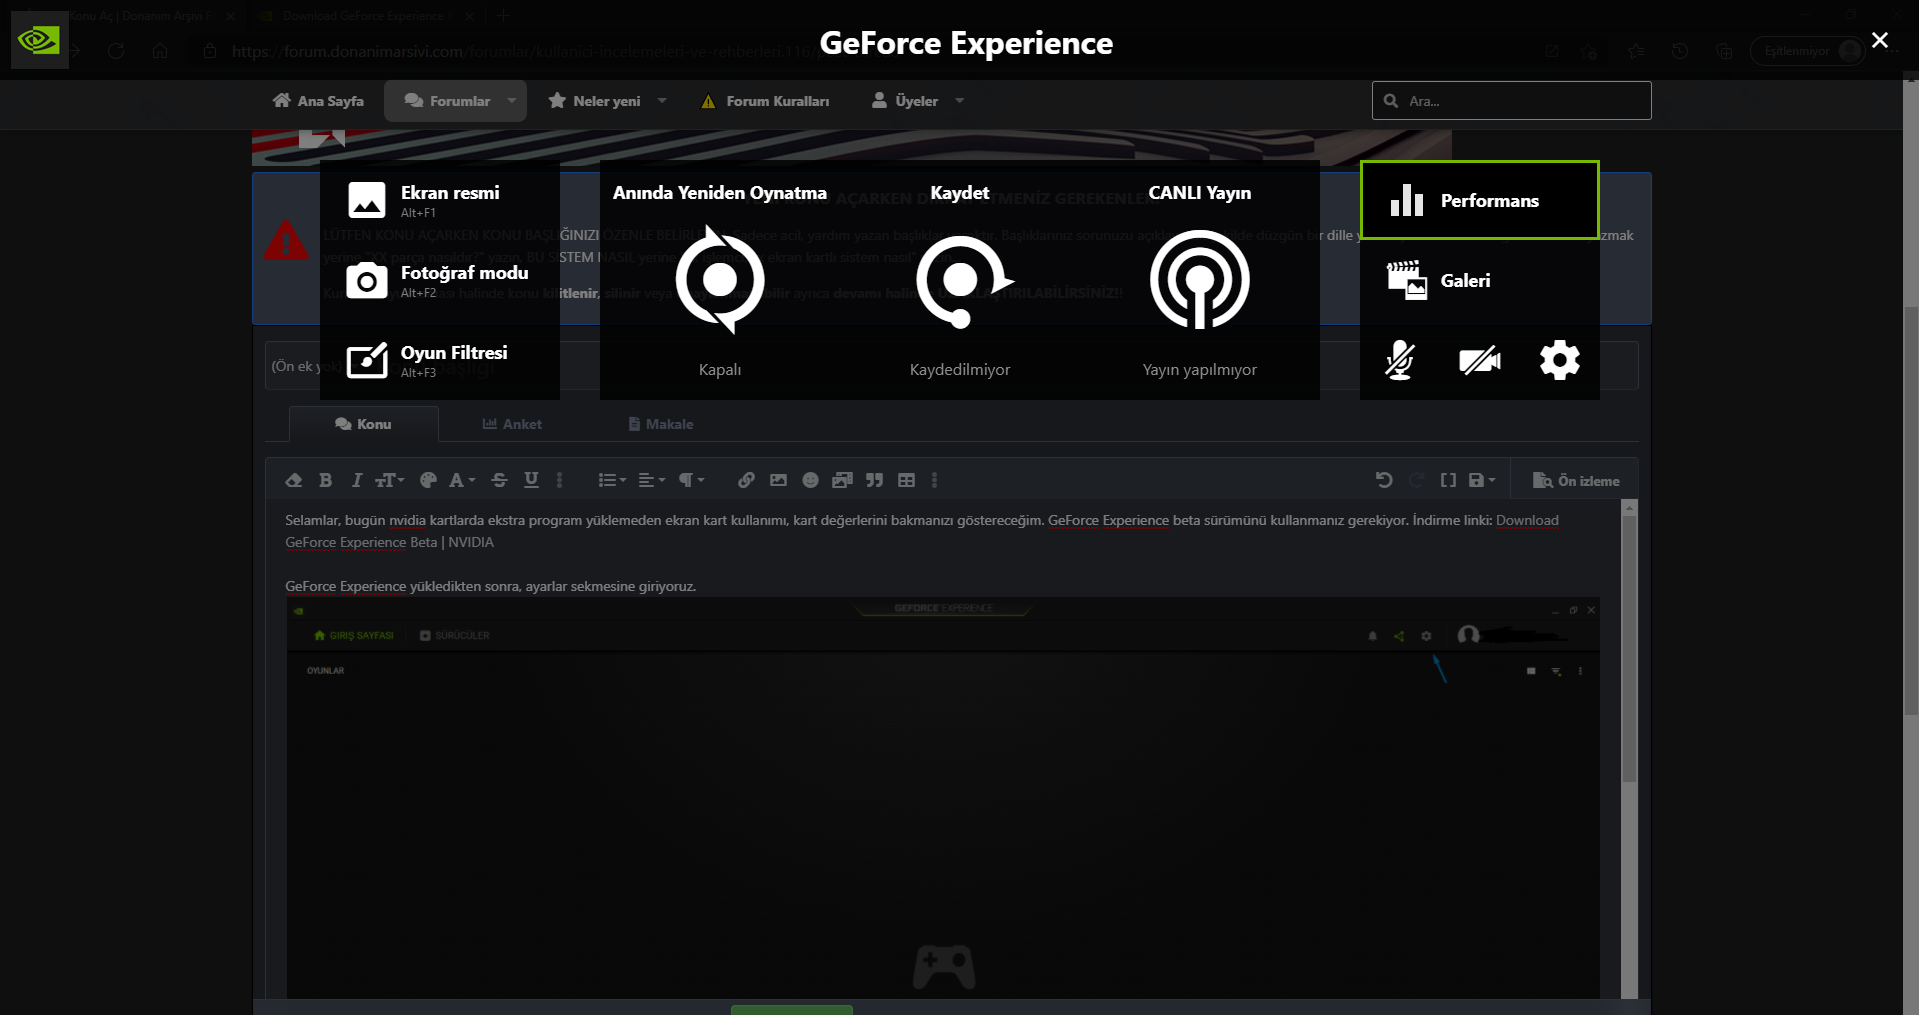Viewport: 1919px width, 1015px height.
Task: Click the forum search field
Action: coord(1511,101)
